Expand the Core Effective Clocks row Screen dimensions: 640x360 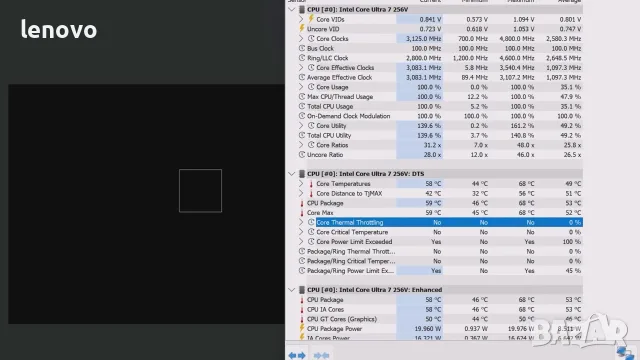tap(301, 67)
